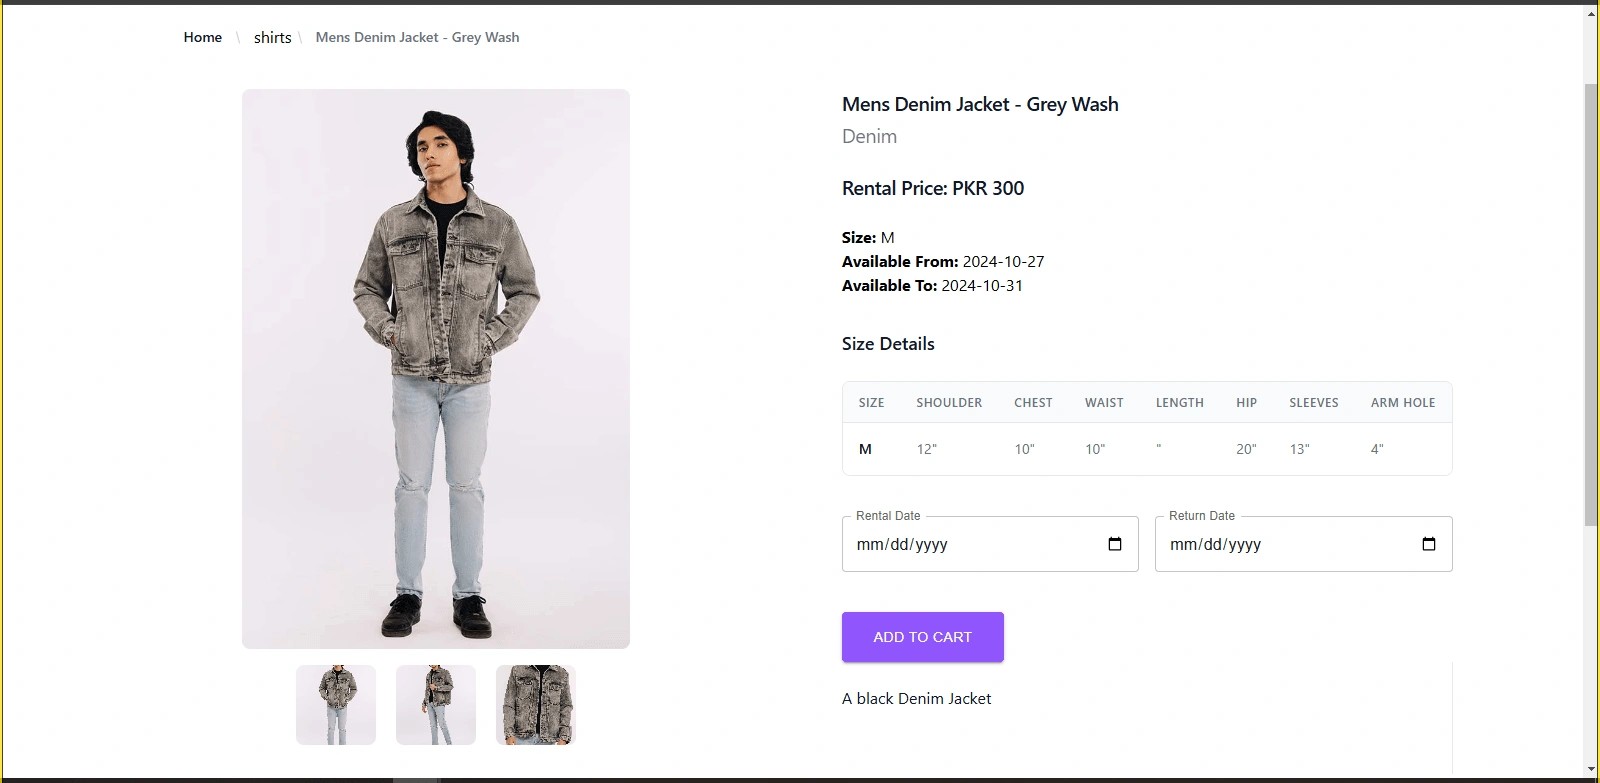
Task: Click the CHEST column header
Action: coord(1033,403)
